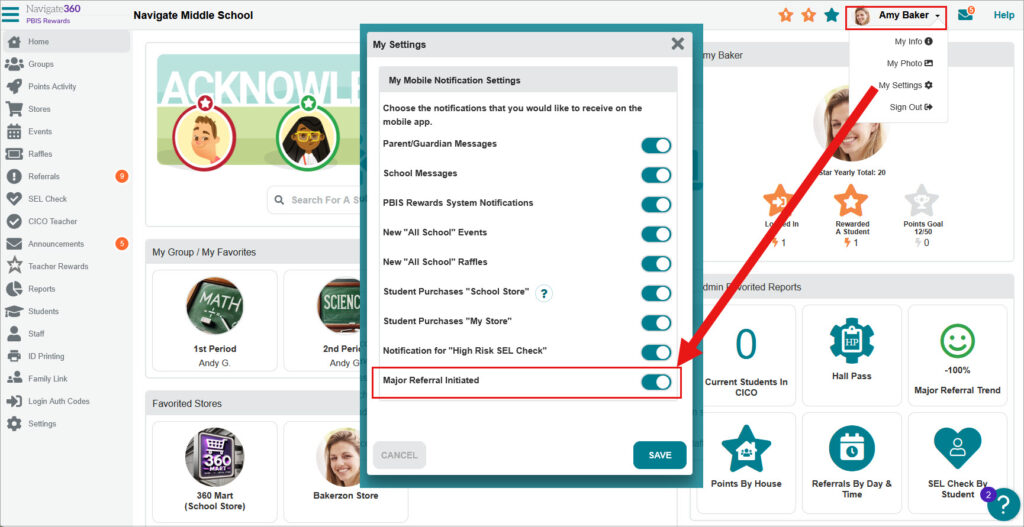Screen dimensions: 1024x527
Task: Open the 1st Period group thumbnail
Action: point(214,306)
